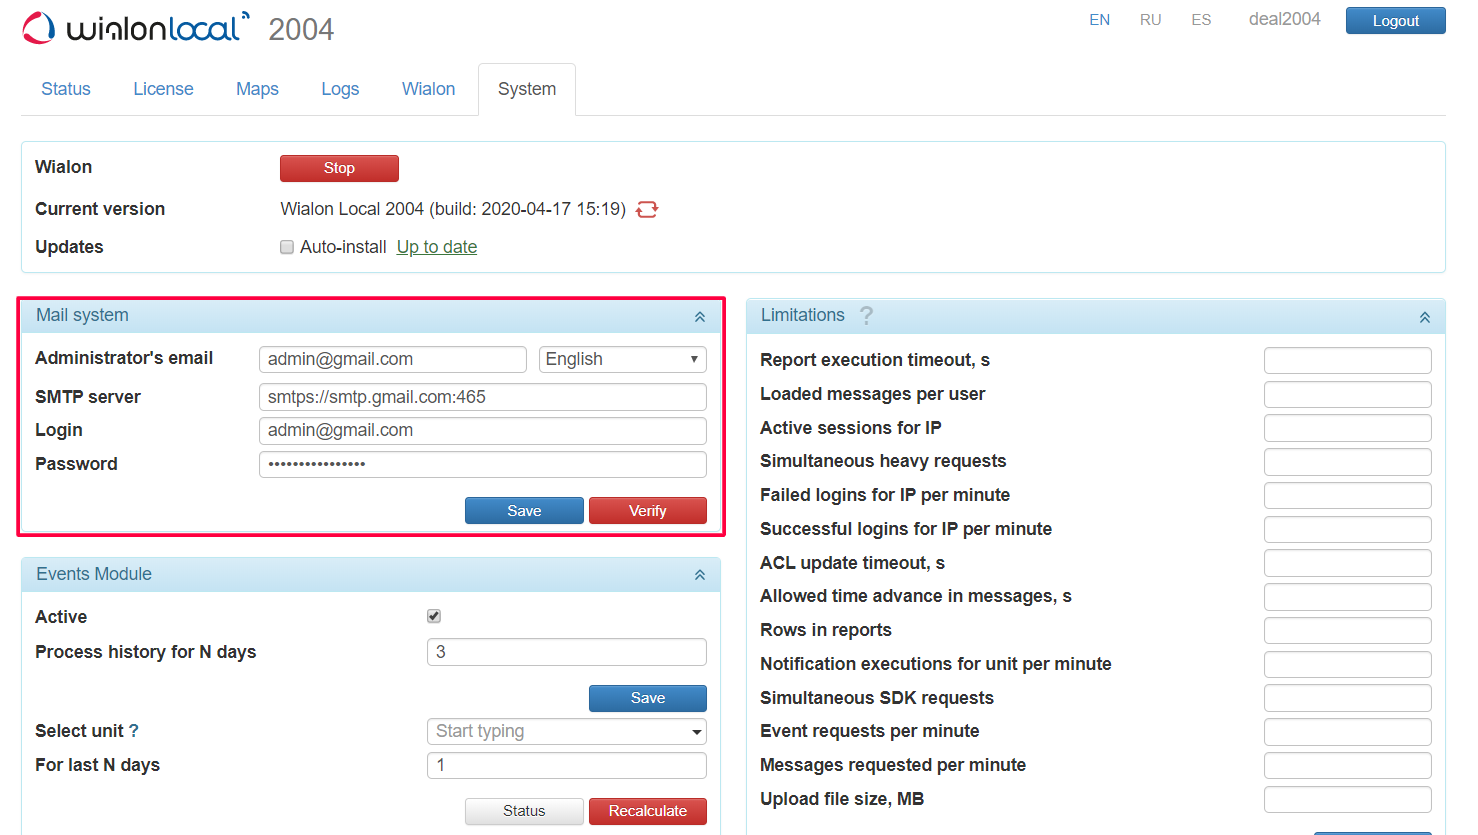
Task: Open the License tab
Action: click(x=163, y=89)
